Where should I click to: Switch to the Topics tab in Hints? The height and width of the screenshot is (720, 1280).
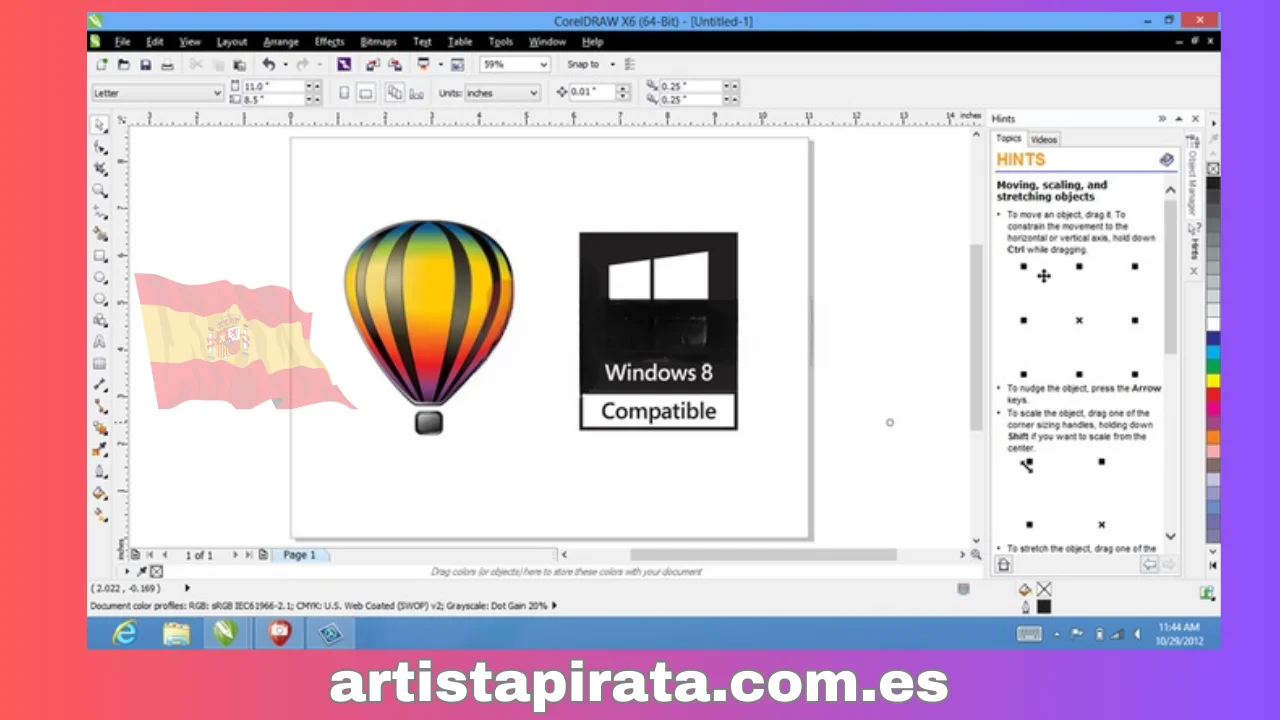1009,138
